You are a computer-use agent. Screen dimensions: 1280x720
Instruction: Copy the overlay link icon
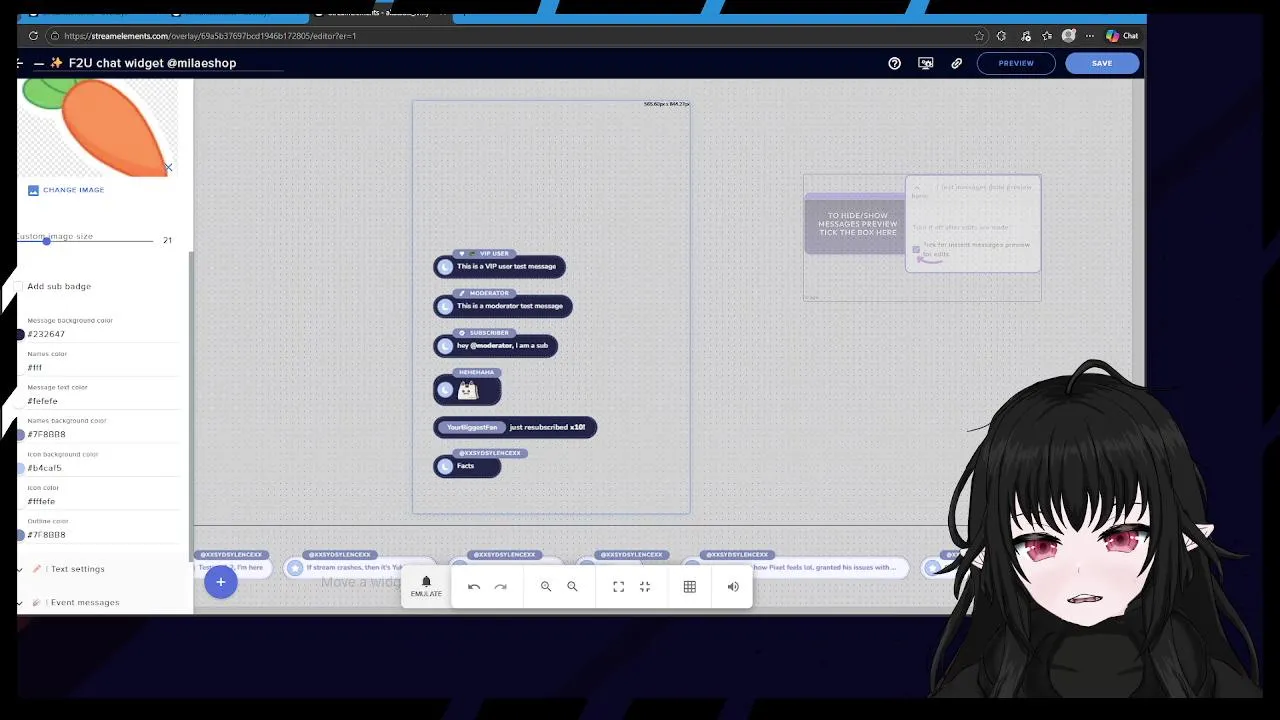pyautogui.click(x=956, y=63)
